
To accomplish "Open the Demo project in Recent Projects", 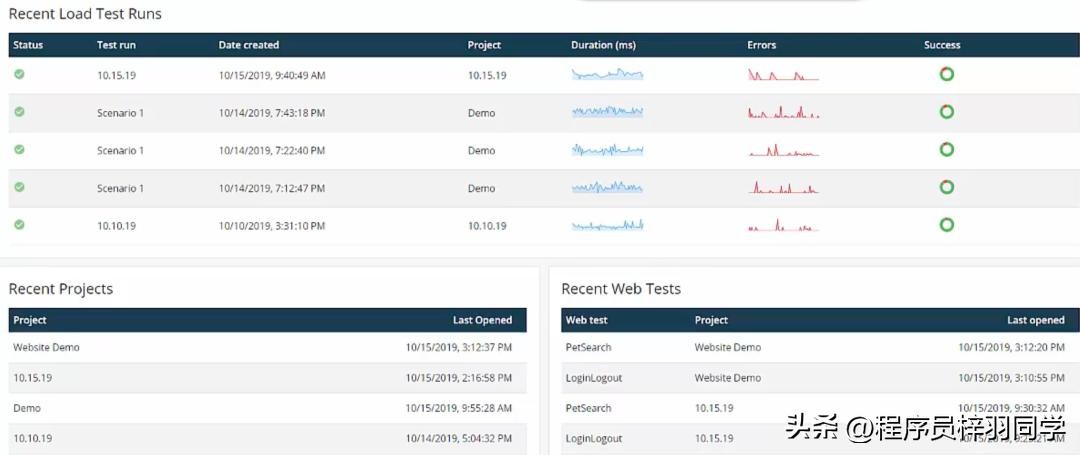I will [x=27, y=408].
